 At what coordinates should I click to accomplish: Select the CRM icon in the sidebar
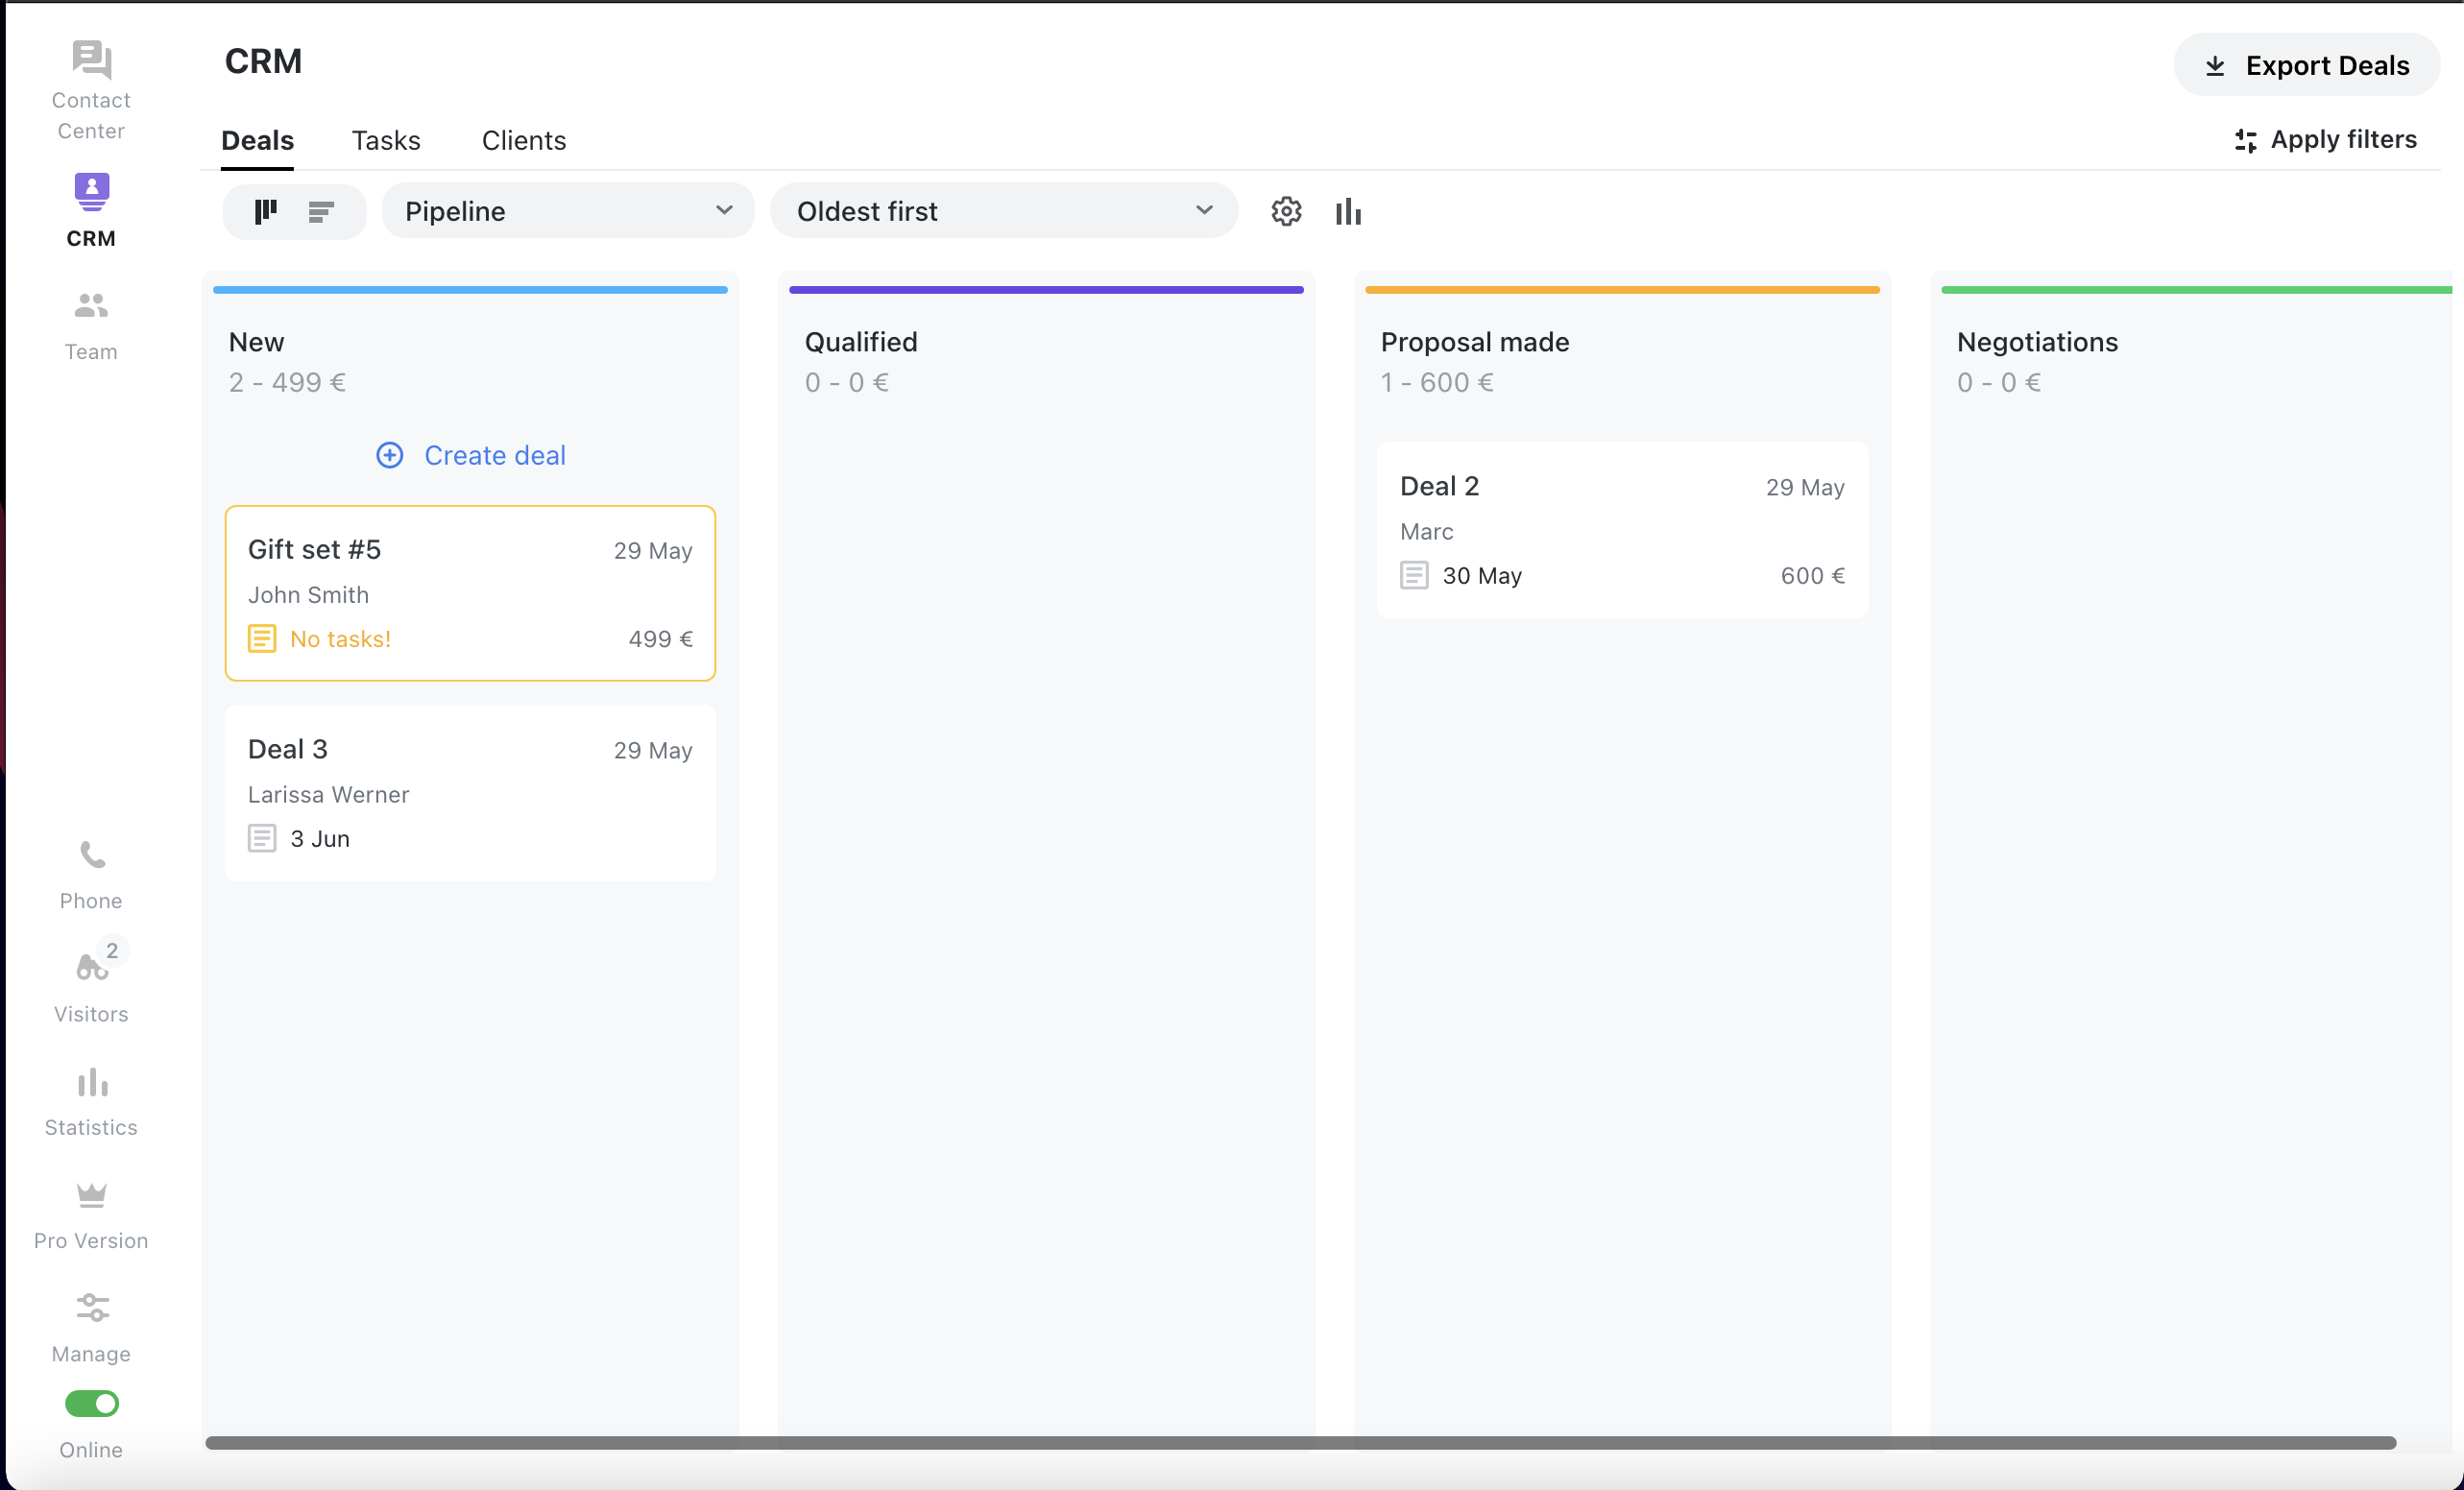pos(90,192)
